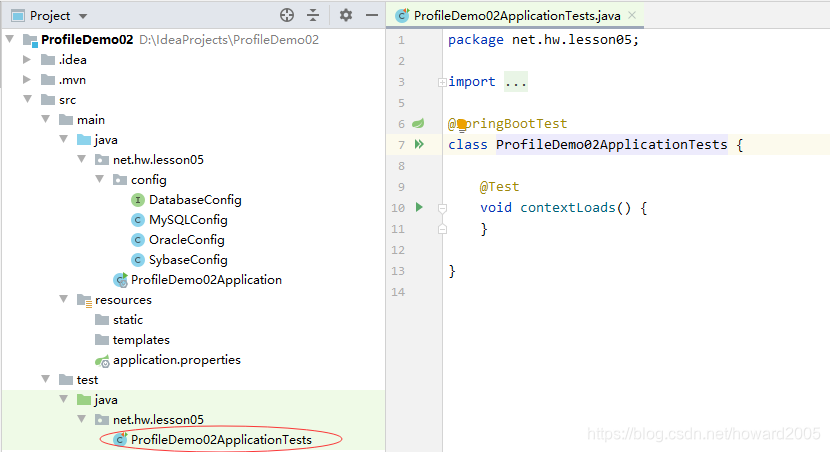830x452 pixels.
Task: Click the collapse all icon in Project panel
Action: 313,15
